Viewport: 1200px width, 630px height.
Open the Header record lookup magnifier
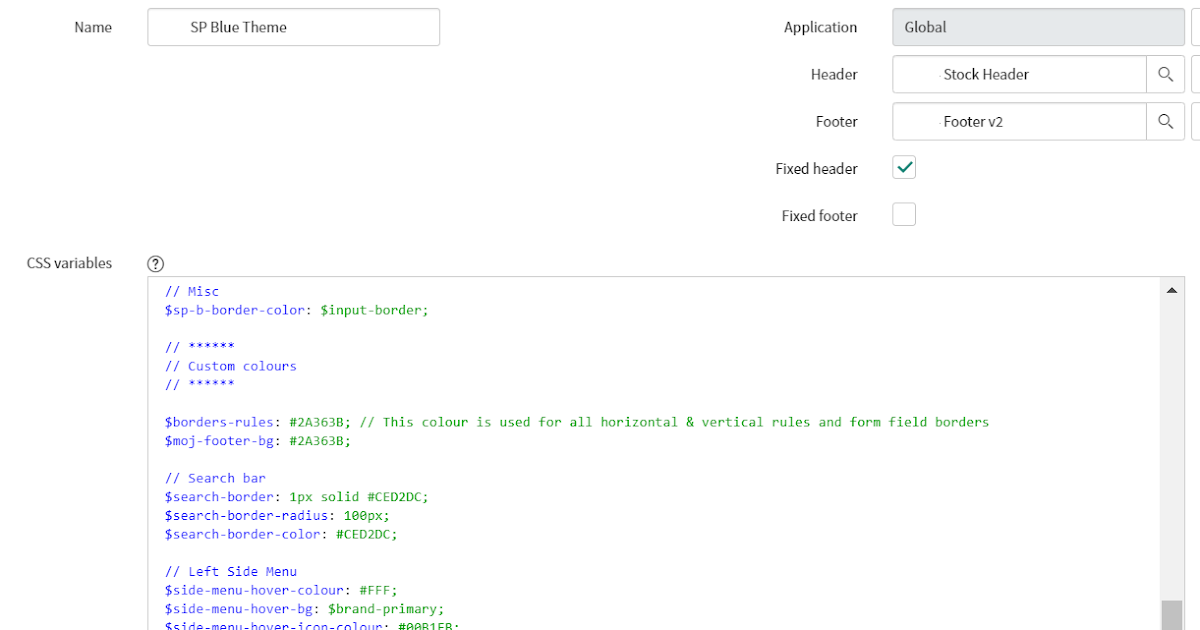1166,74
